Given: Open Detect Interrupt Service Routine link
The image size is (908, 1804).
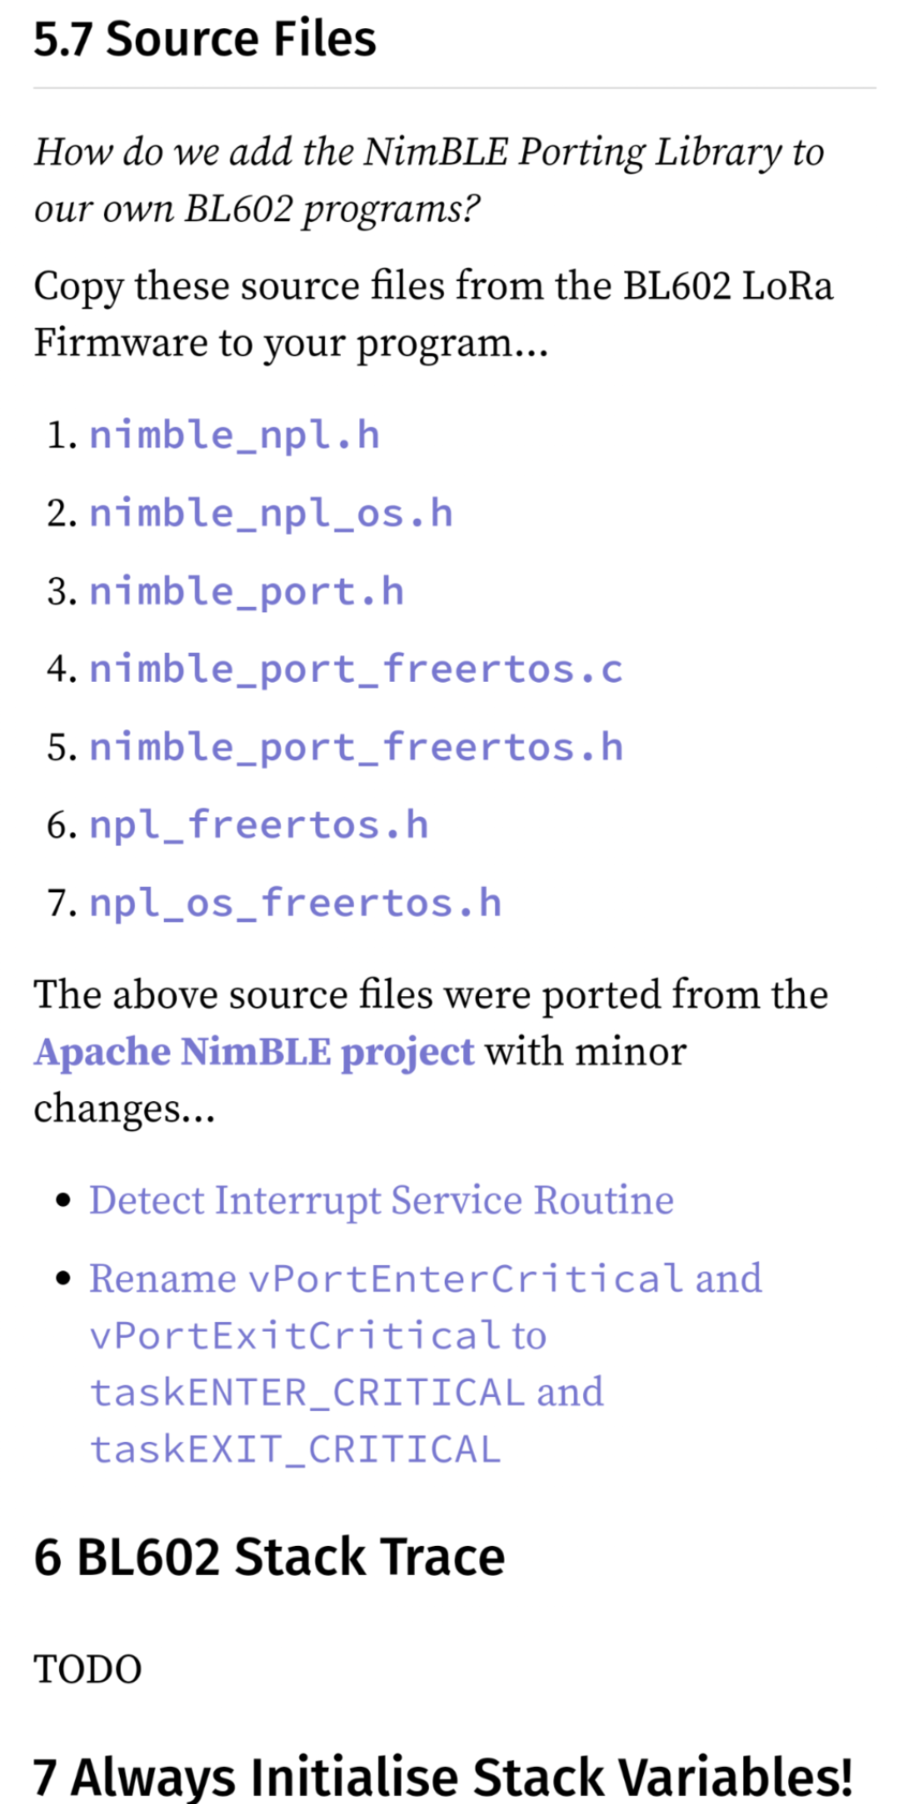Looking at the screenshot, I should pyautogui.click(x=381, y=1200).
